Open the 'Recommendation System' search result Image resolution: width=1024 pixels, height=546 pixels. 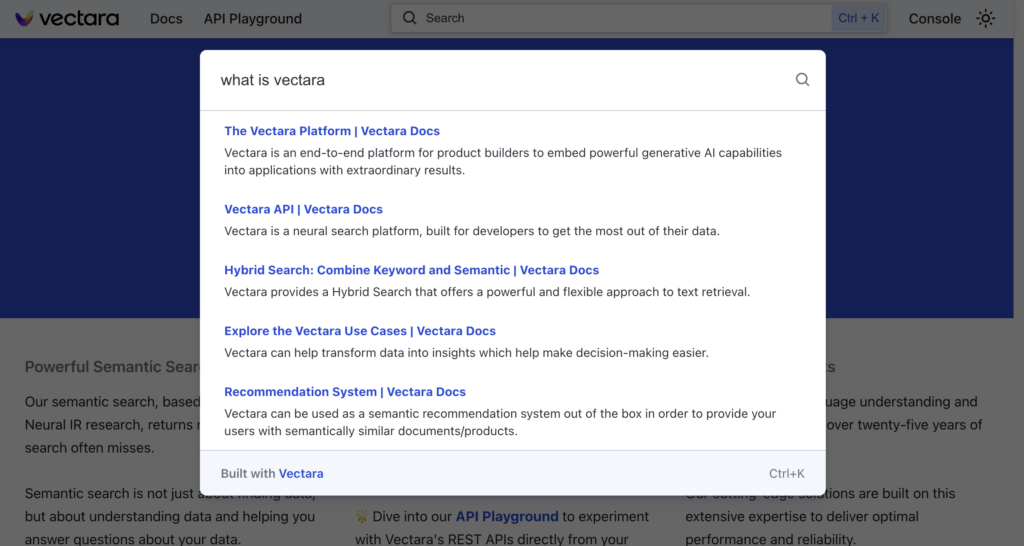tap(345, 392)
